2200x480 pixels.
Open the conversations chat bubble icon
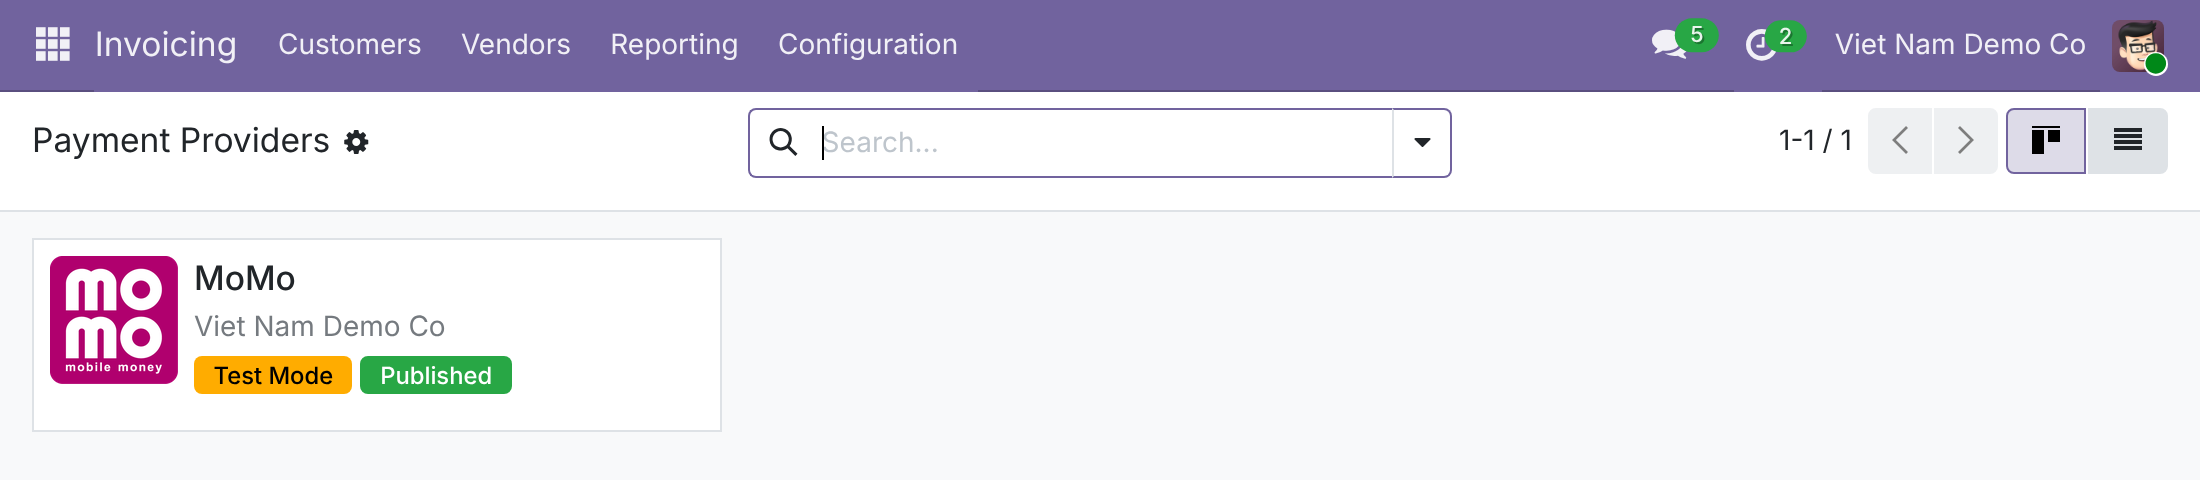[1669, 44]
